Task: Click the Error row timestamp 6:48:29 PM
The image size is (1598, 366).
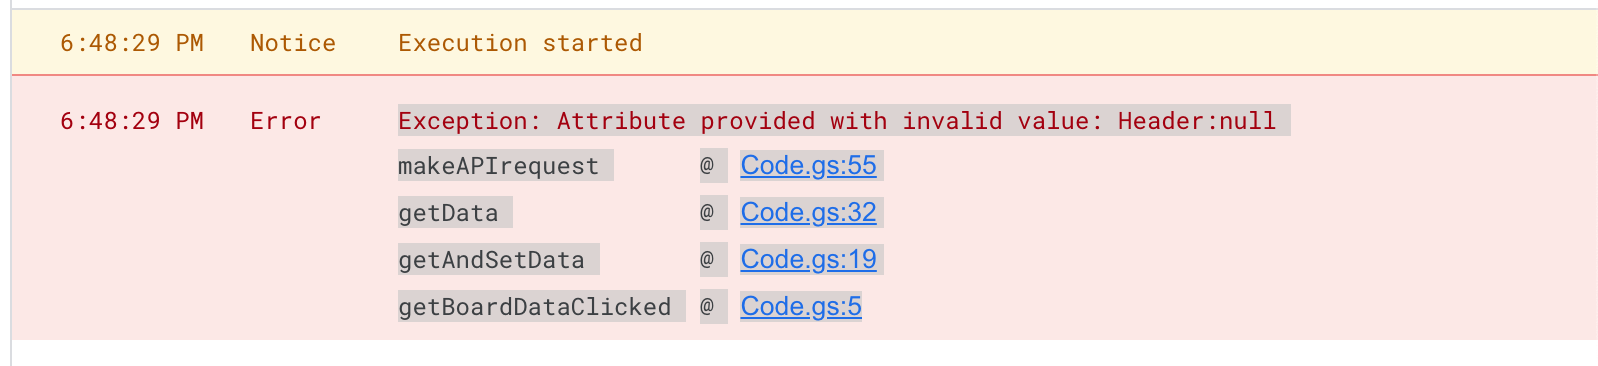Action: coord(132,121)
